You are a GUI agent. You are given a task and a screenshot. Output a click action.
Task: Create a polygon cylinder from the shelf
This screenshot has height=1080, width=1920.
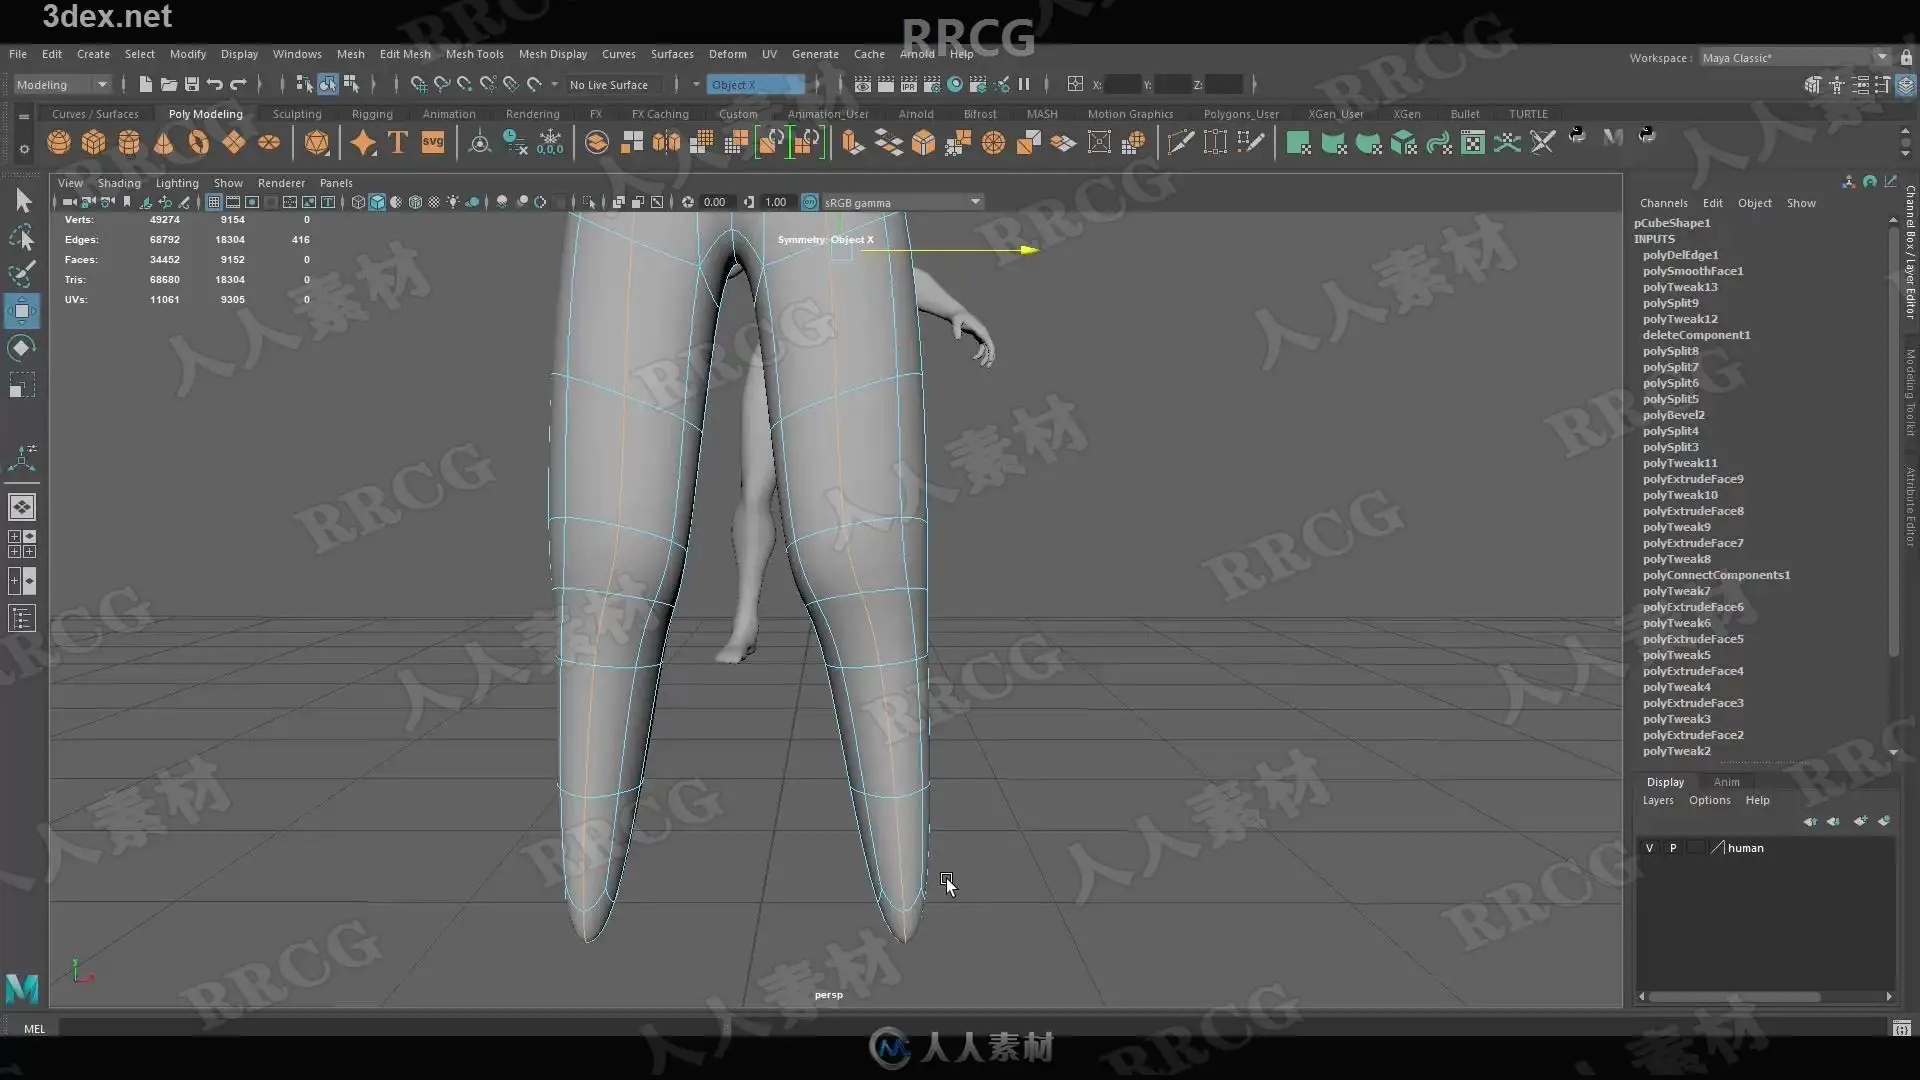[129, 143]
